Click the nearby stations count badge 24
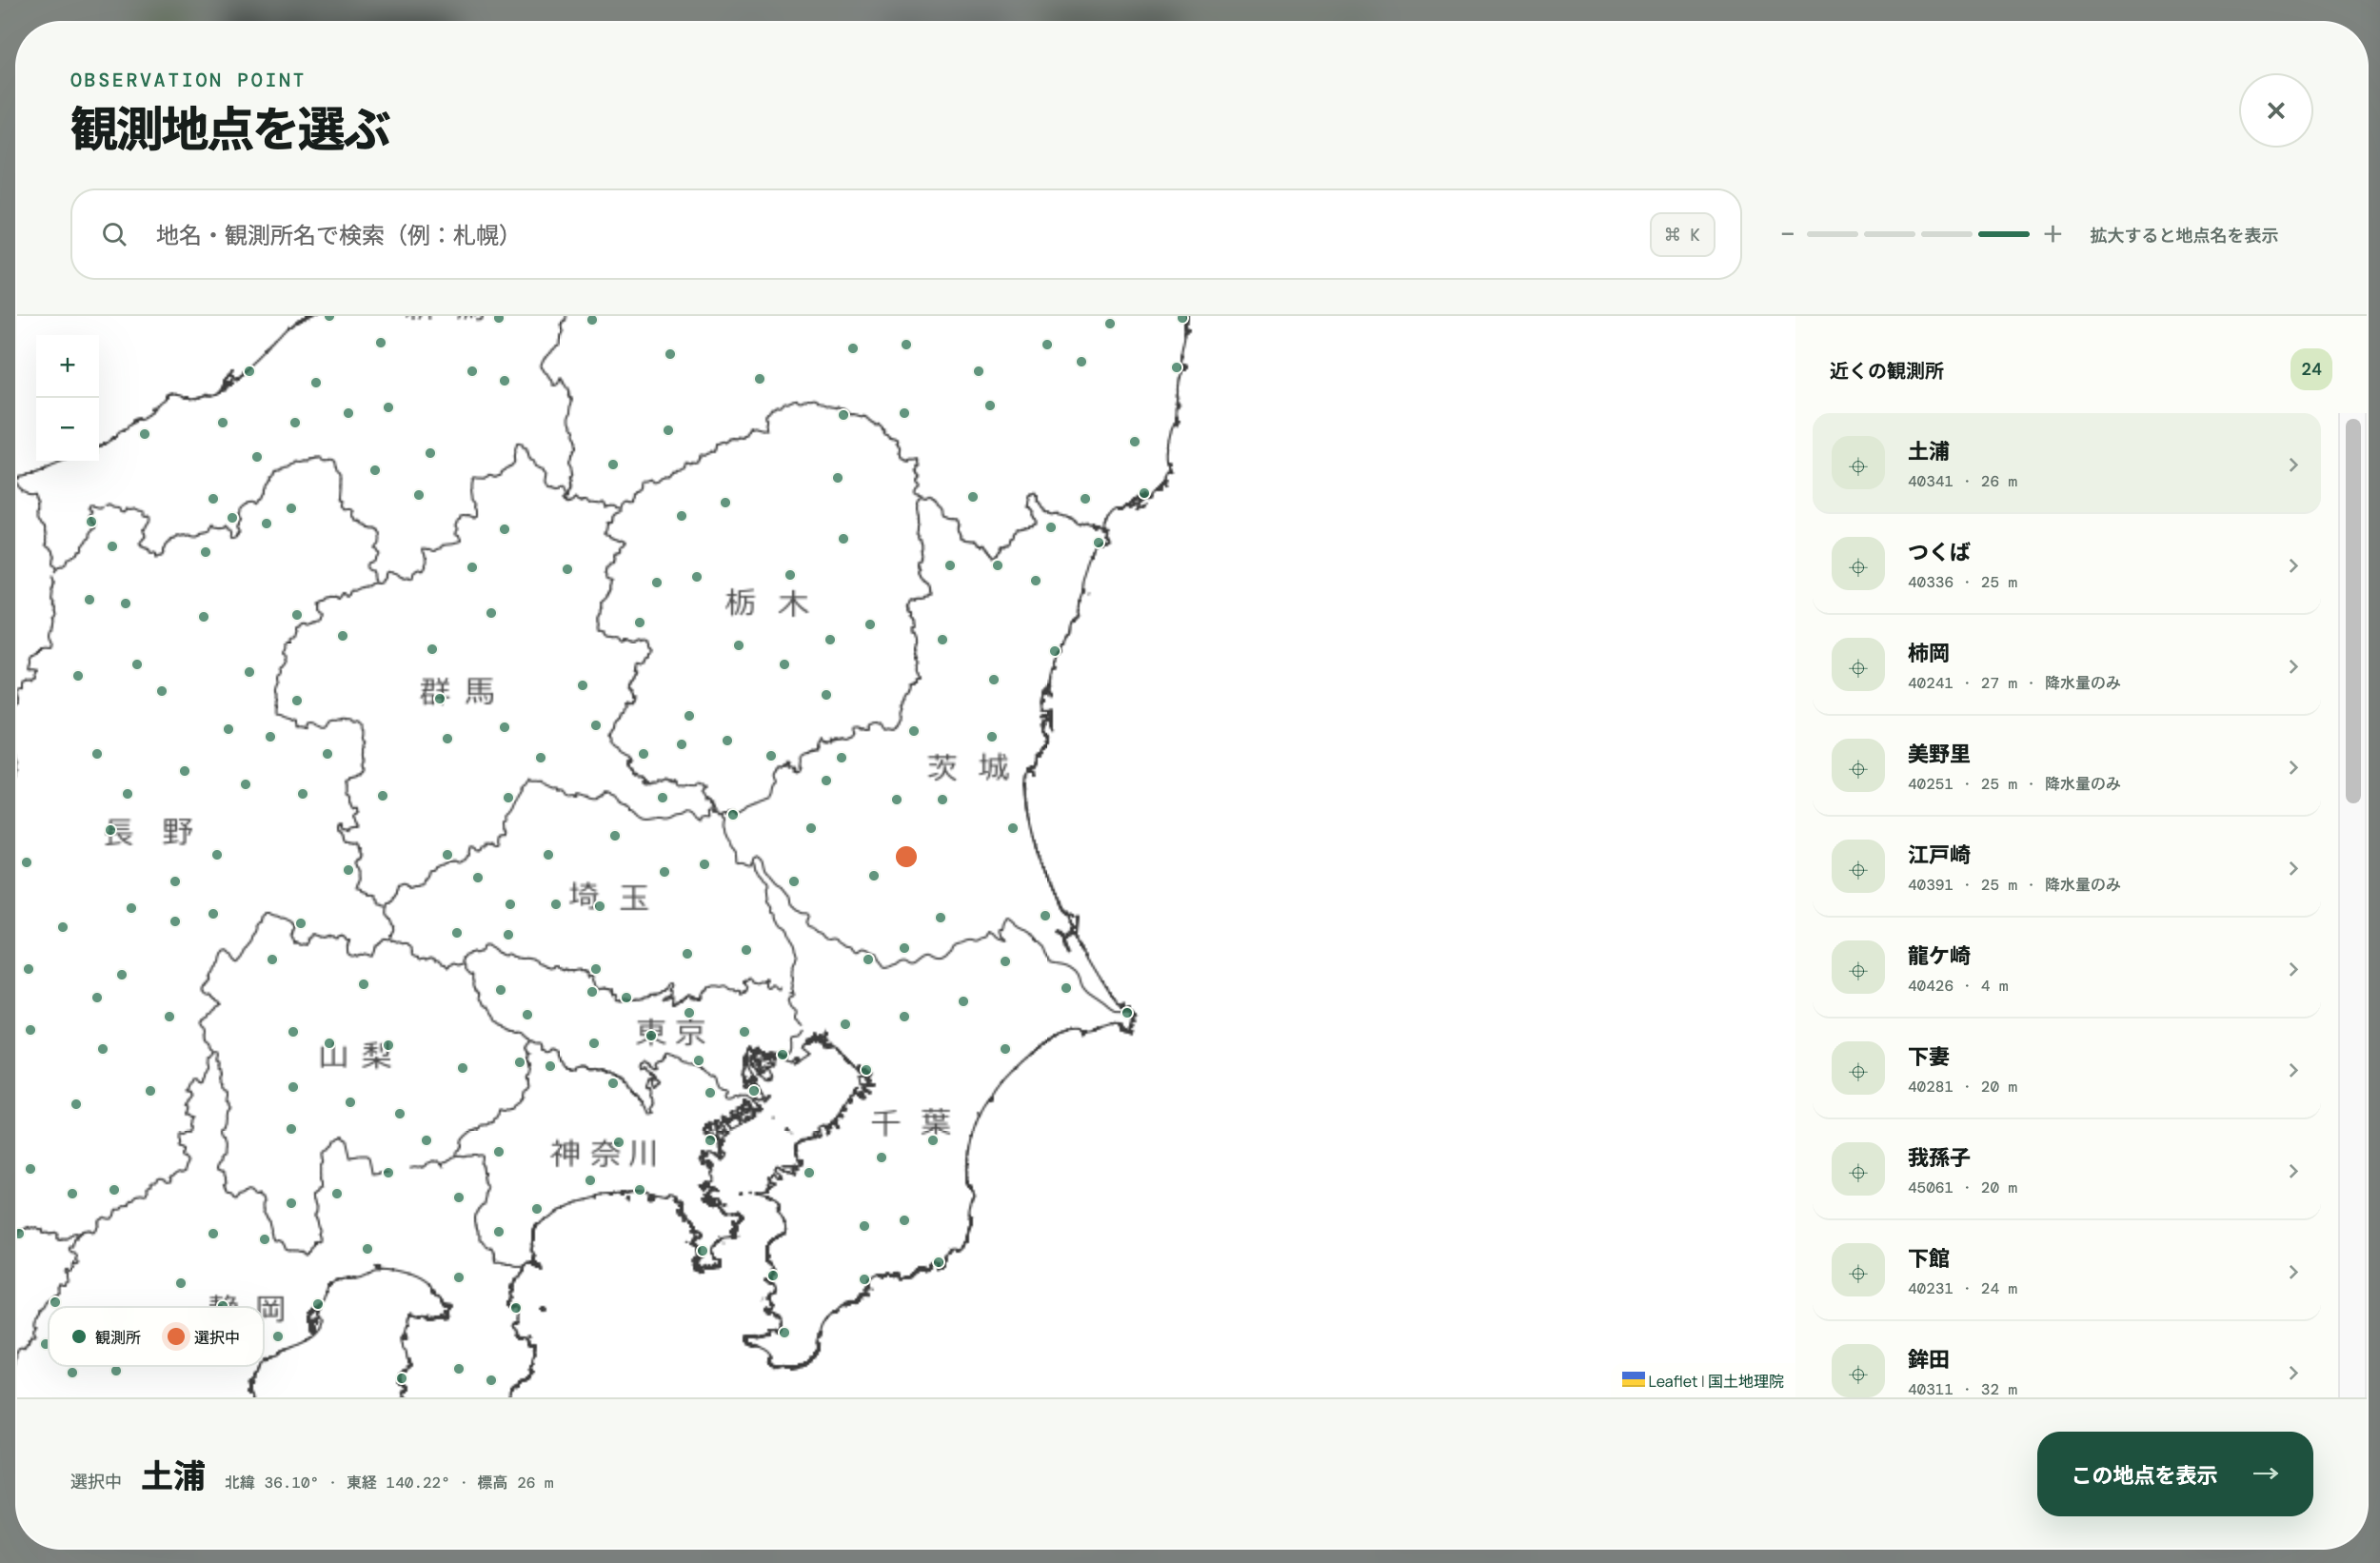Viewport: 2380px width, 1563px height. click(x=2311, y=369)
